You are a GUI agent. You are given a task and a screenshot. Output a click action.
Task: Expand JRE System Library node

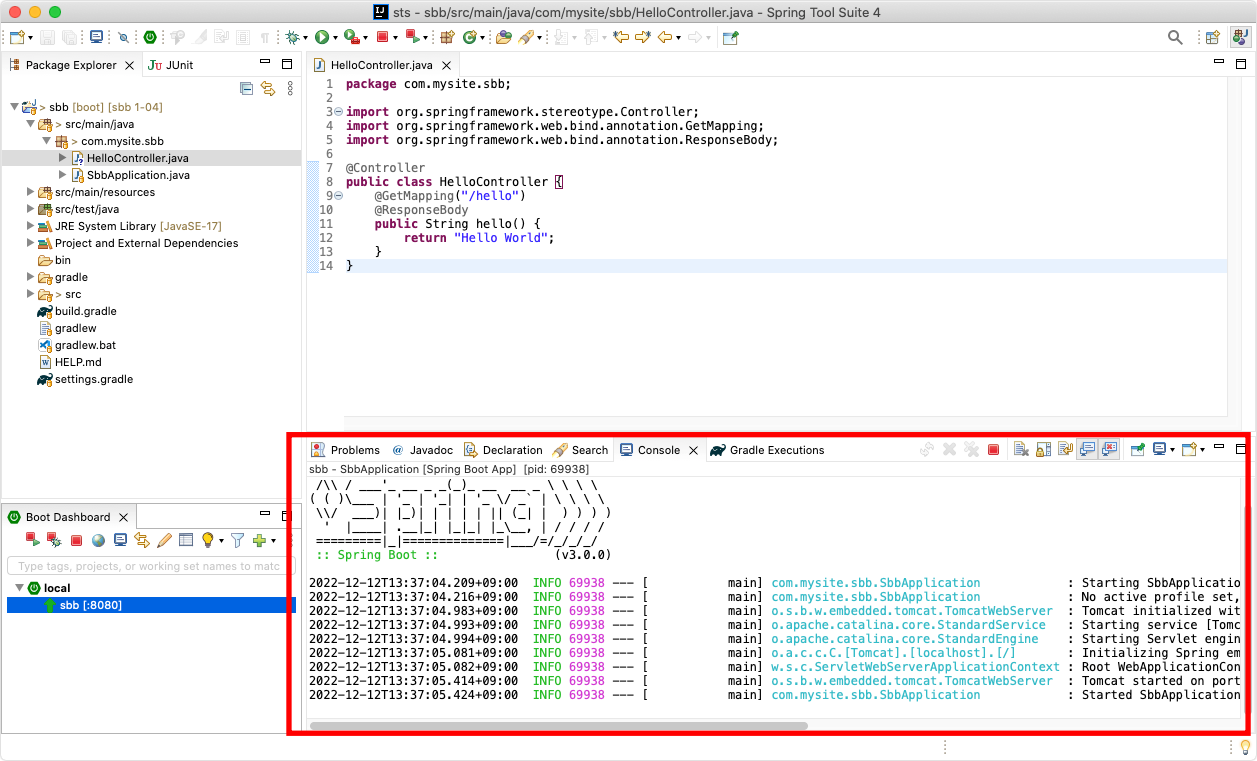coord(30,226)
